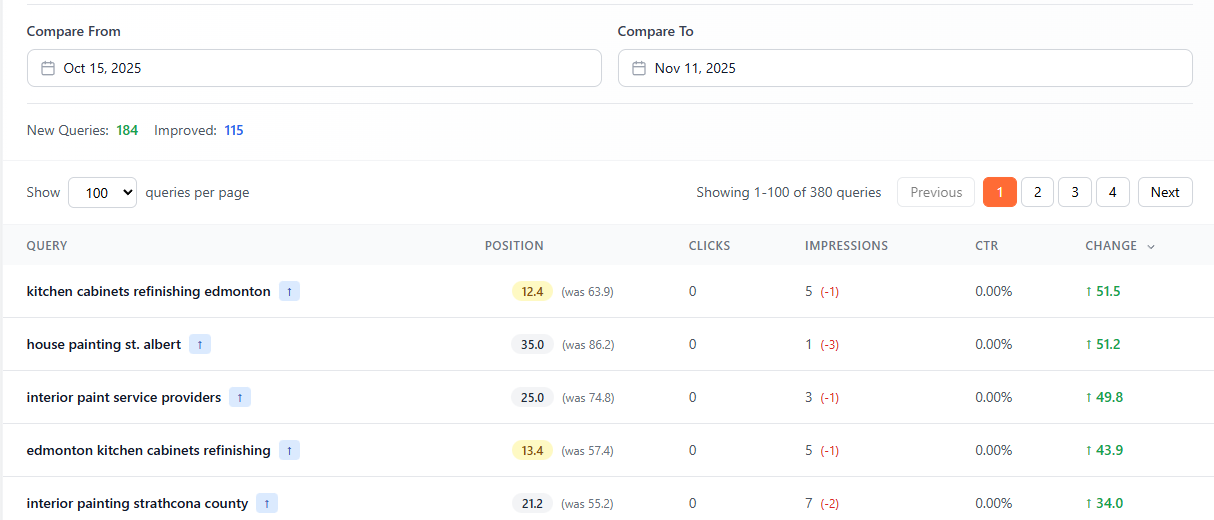The height and width of the screenshot is (520, 1214).
Task: Click up-arrow badge beside kitchen cabinets refinishing edmonton
Action: click(289, 291)
